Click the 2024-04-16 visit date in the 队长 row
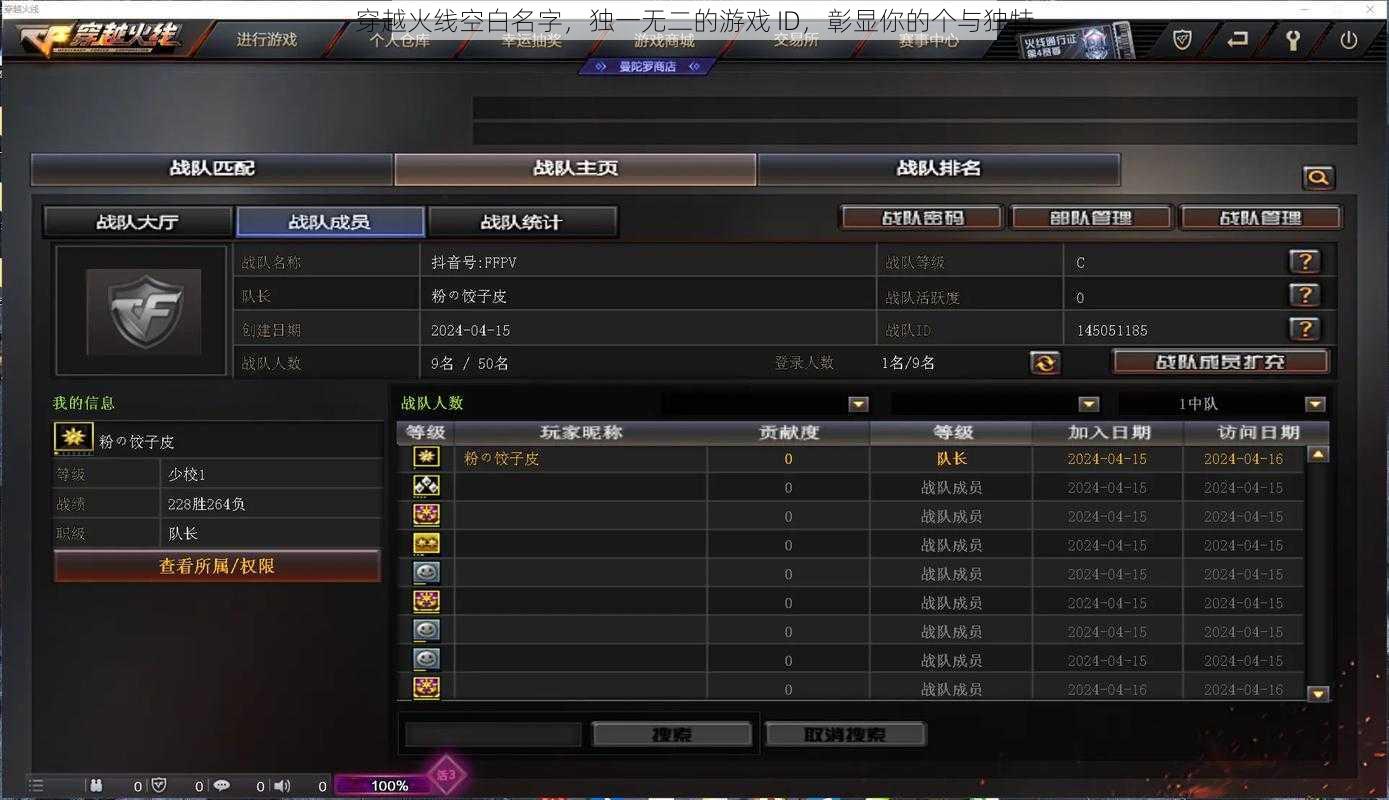The image size is (1389, 800). point(1243,459)
